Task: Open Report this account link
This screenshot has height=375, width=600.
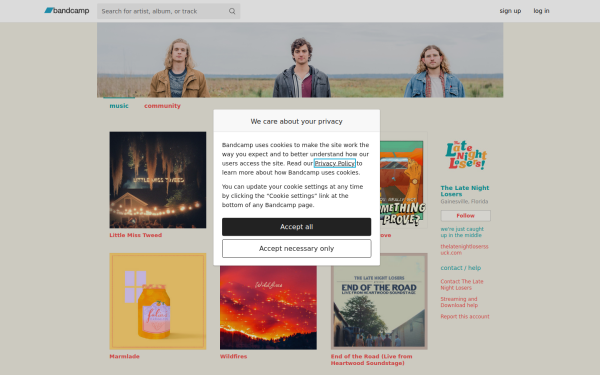Action: 465,316
